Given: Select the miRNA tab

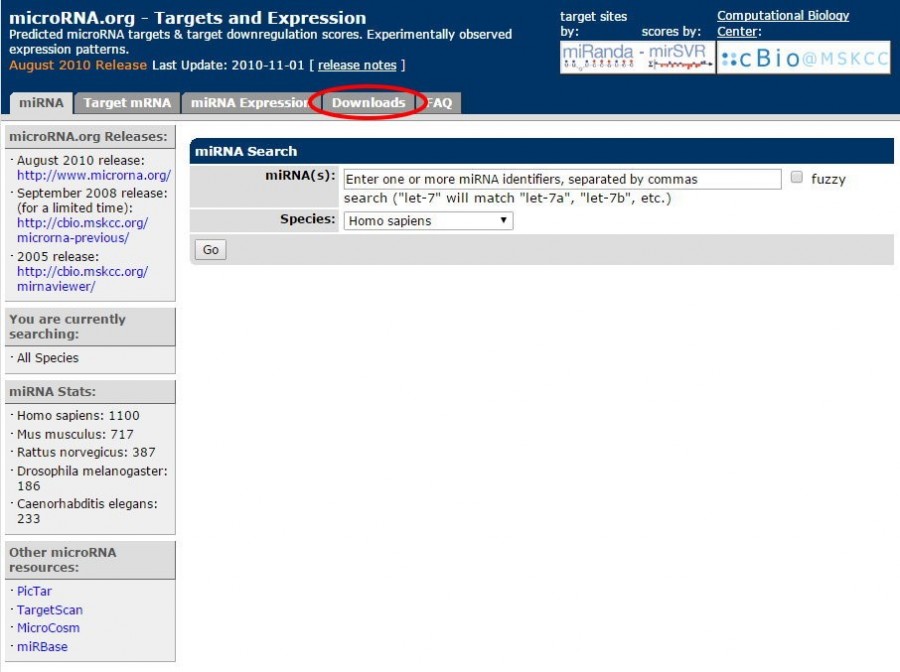Looking at the screenshot, I should [41, 103].
